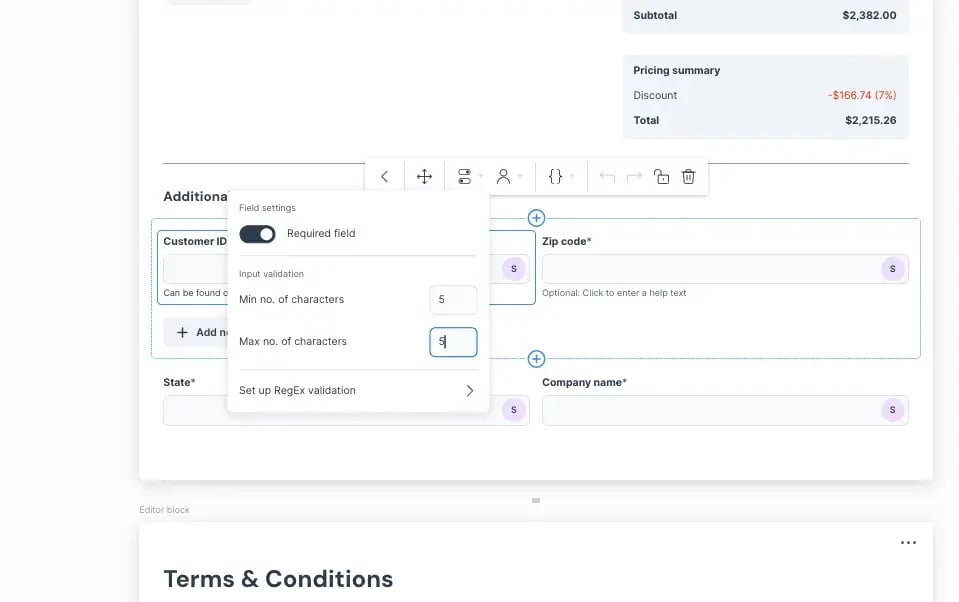
Task: Expand dropdown arrow beside field settings icon
Action: (x=481, y=177)
